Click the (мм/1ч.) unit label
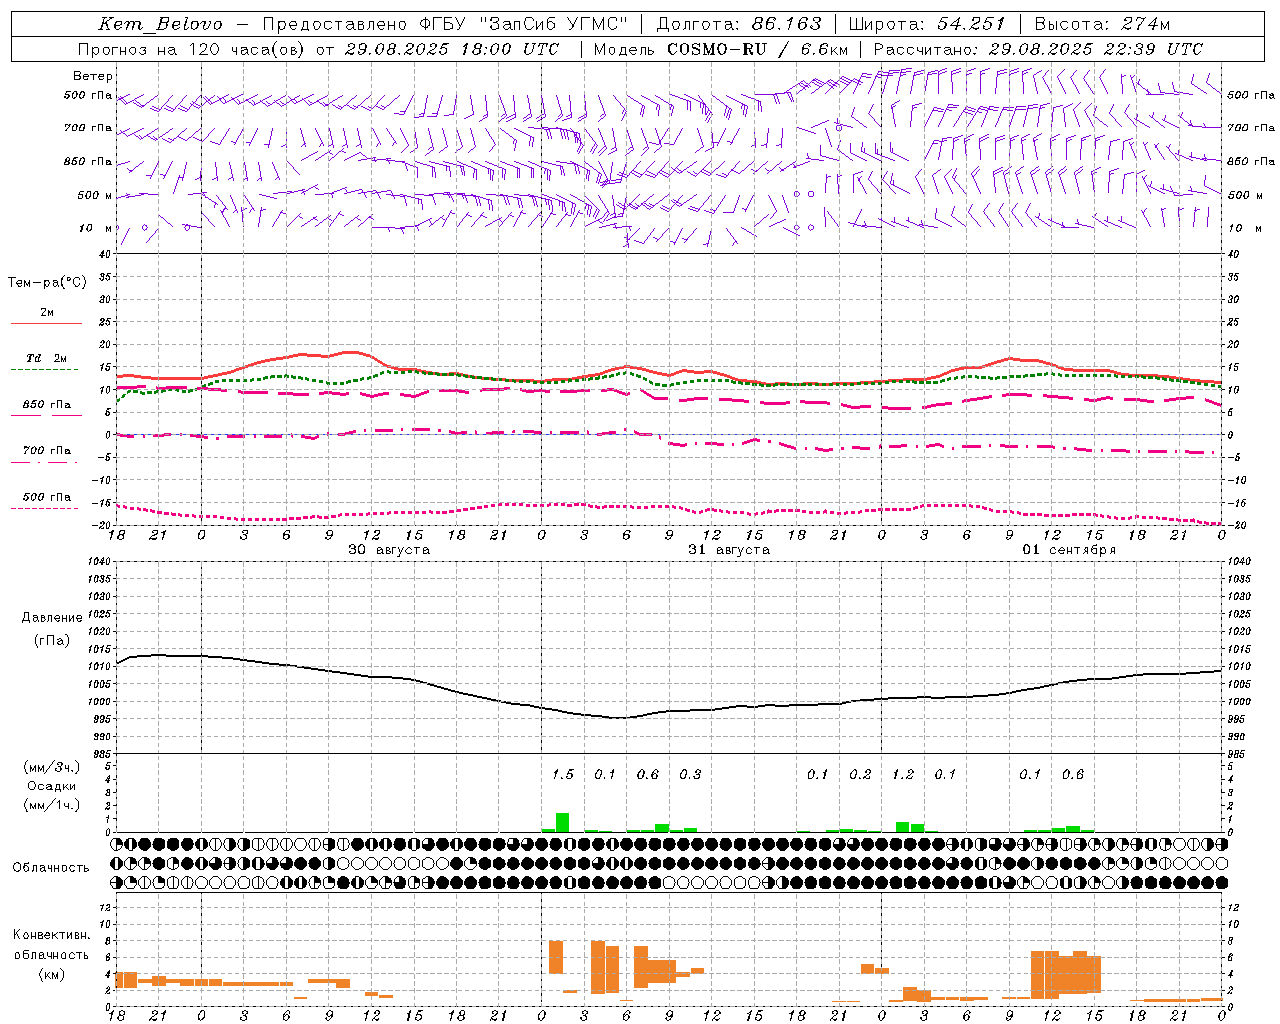 pyautogui.click(x=51, y=805)
